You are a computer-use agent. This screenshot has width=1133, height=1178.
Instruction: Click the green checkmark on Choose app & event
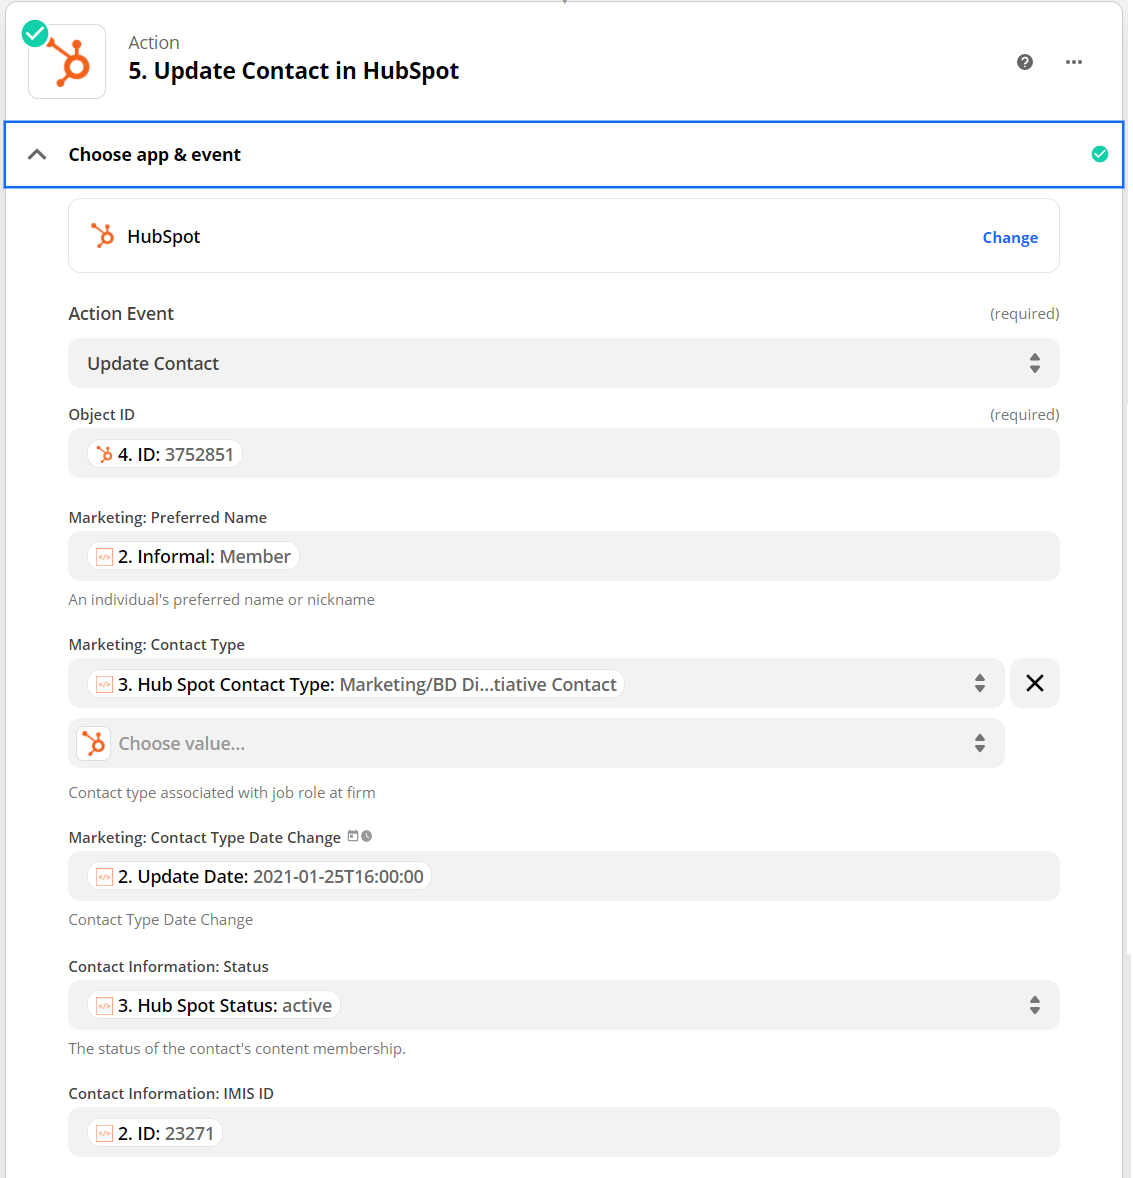1100,154
